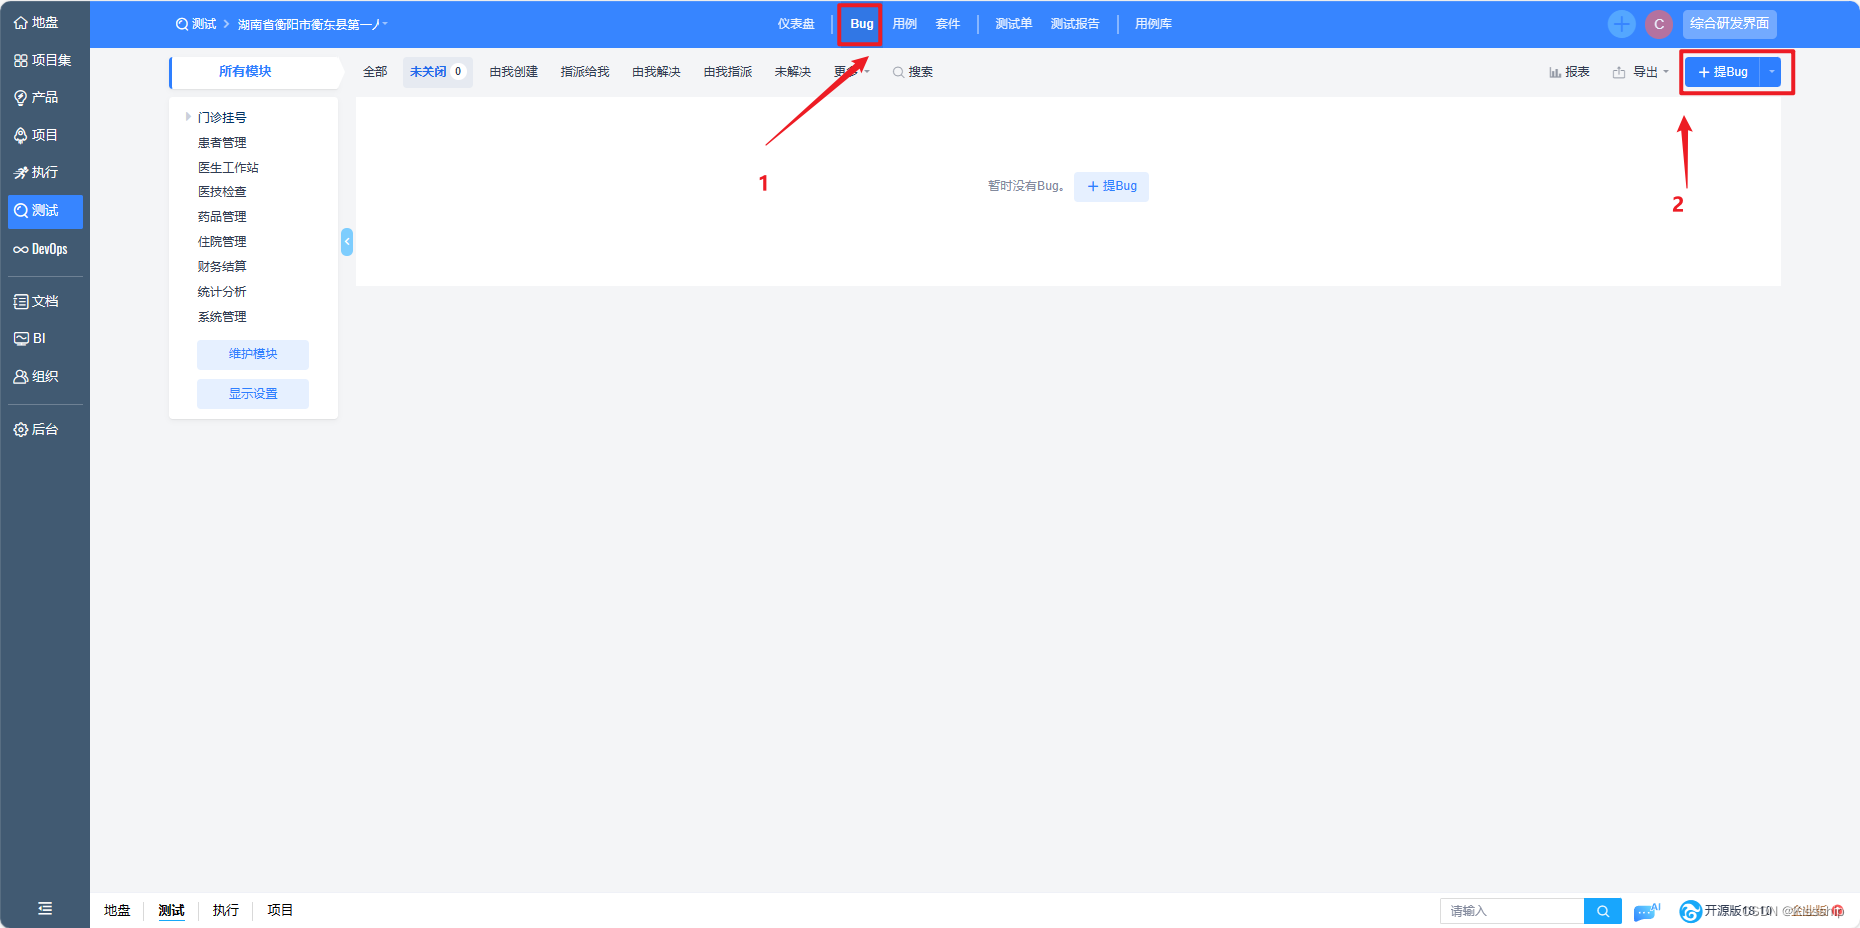Filter bugs by 未解决
Viewport: 1860px width, 928px height.
tap(793, 72)
